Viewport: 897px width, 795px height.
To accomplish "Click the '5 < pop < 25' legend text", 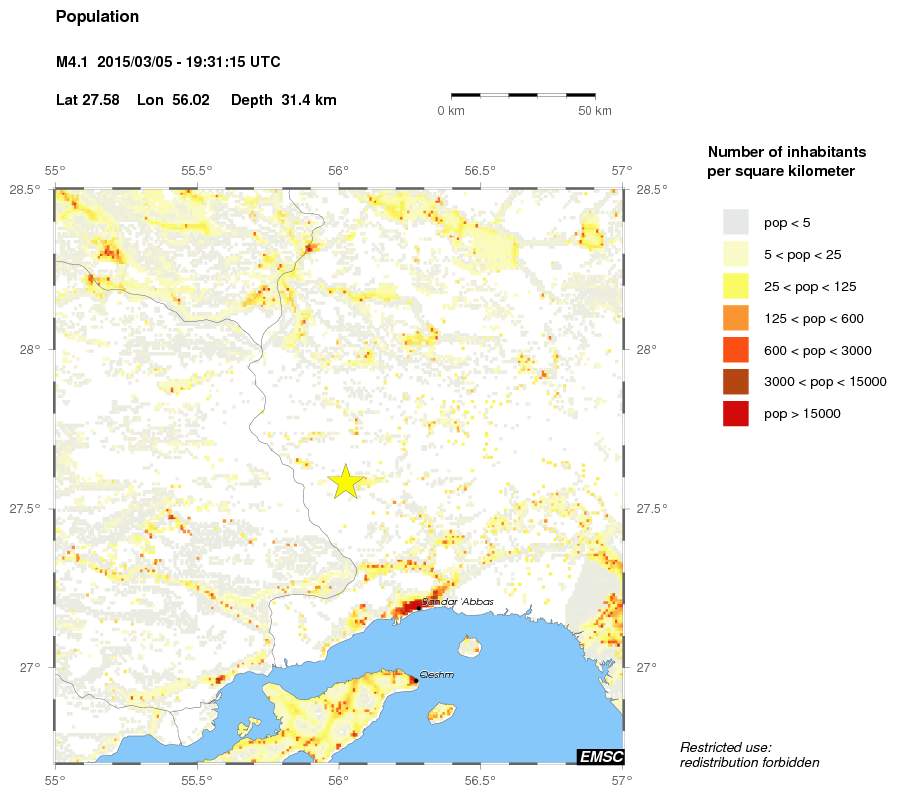I will point(803,255).
